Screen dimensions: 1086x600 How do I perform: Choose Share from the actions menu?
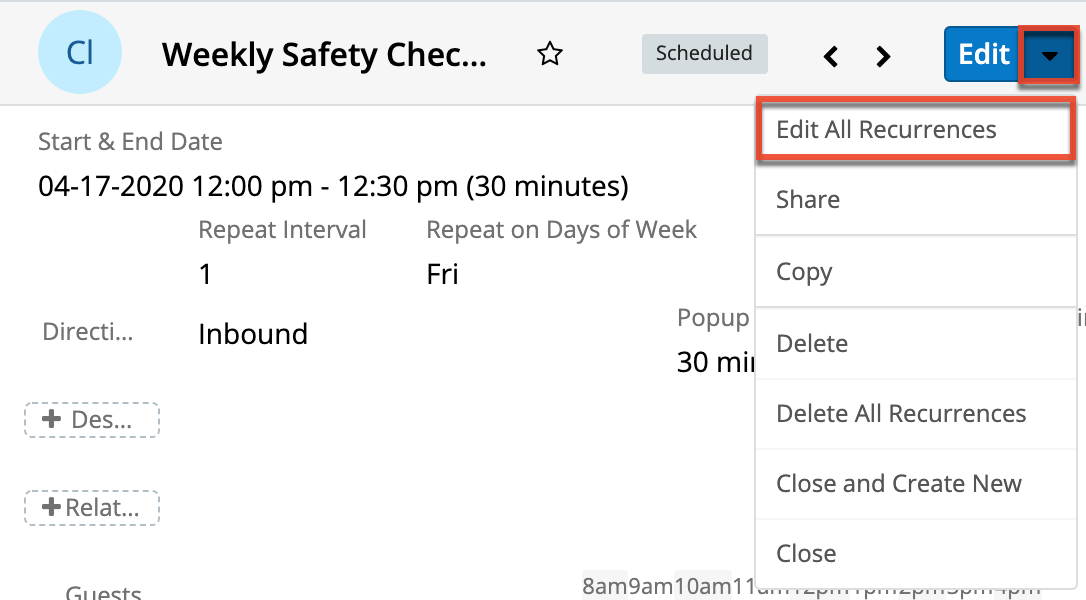click(808, 200)
